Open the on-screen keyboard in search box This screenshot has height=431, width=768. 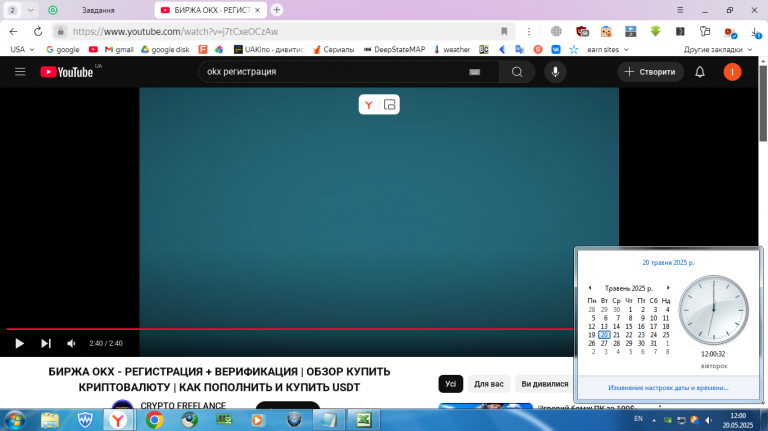click(x=474, y=72)
